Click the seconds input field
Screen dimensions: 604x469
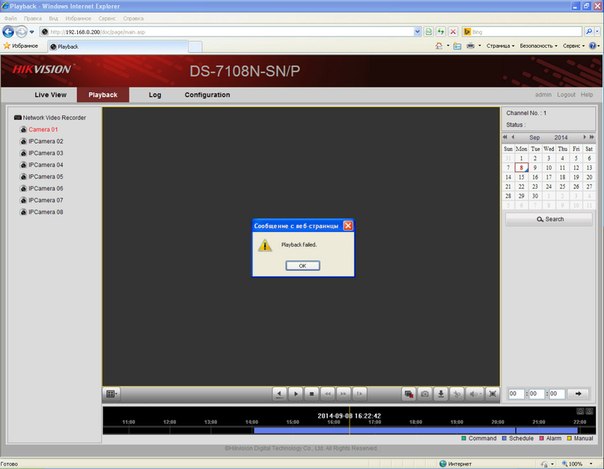(557, 394)
